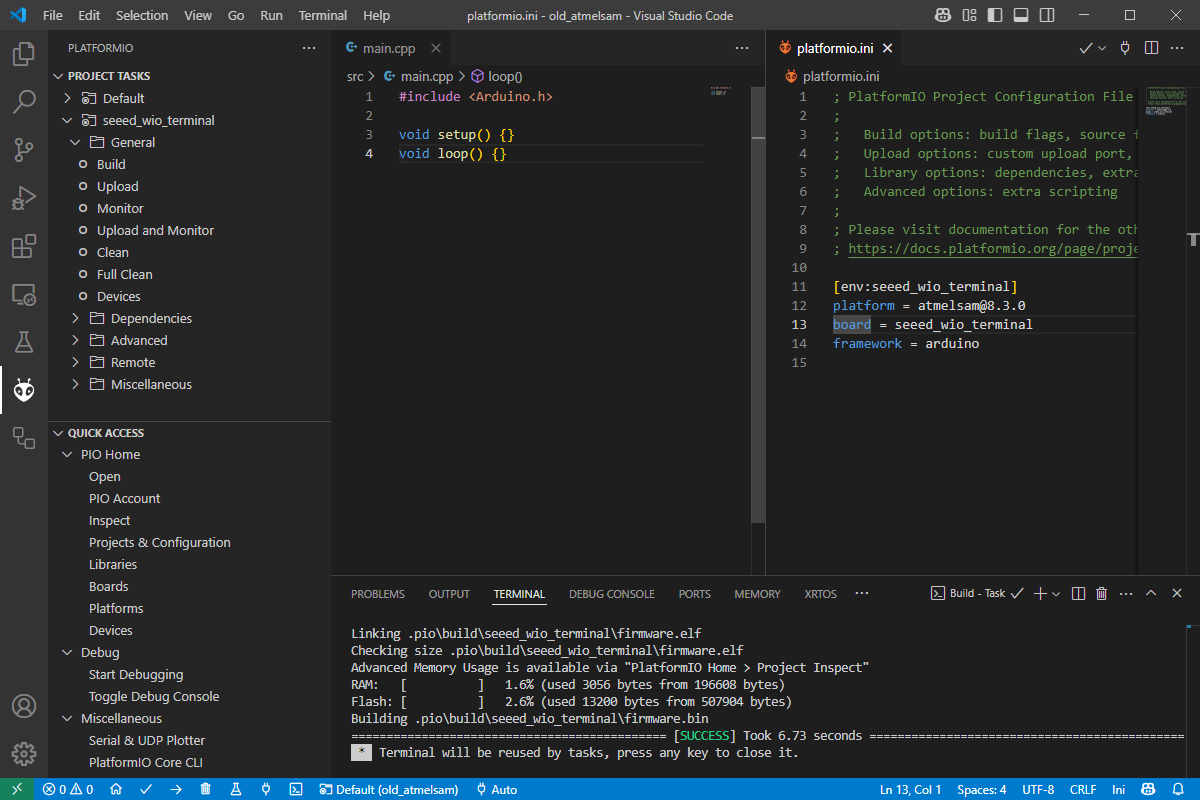The height and width of the screenshot is (800, 1200).
Task: Open the File menu
Action: coord(53,15)
